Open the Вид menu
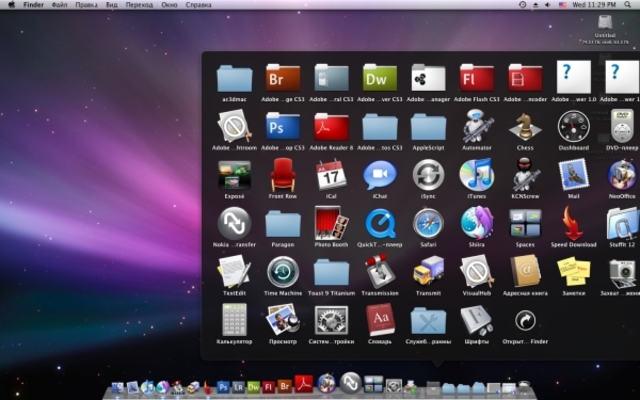 [x=111, y=5]
